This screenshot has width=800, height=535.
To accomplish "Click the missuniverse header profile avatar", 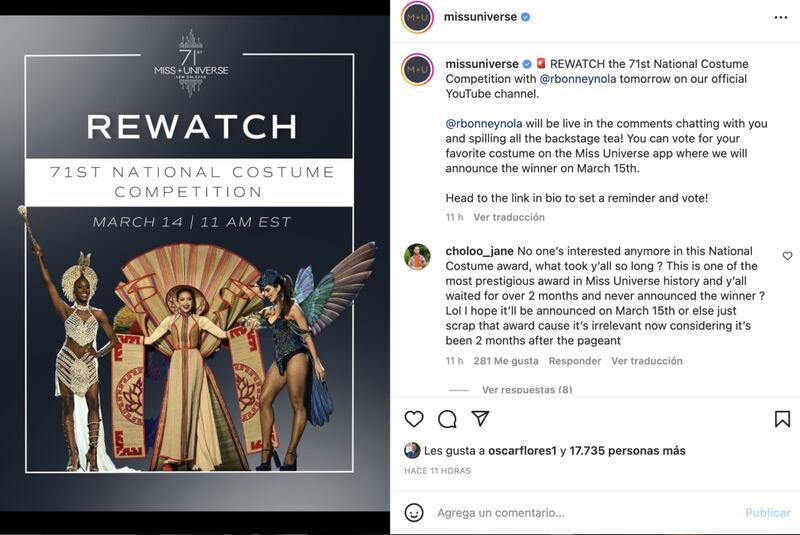I will (417, 17).
